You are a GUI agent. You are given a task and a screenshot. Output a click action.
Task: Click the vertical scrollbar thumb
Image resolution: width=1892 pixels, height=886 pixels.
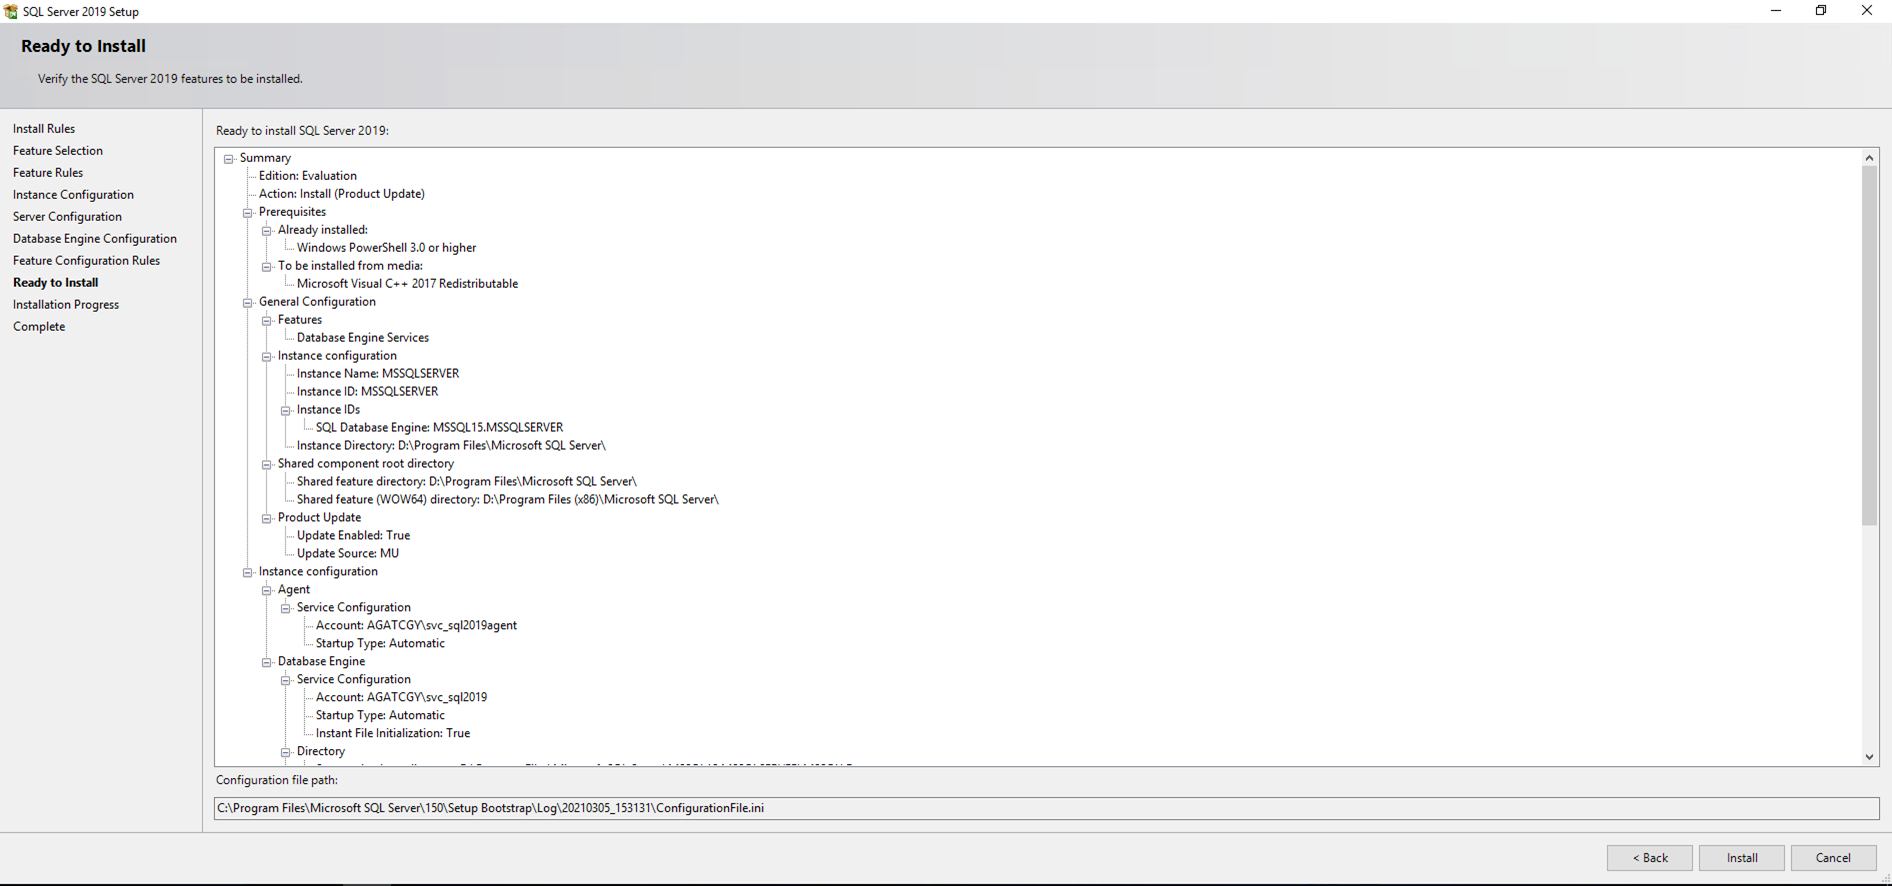pyautogui.click(x=1869, y=346)
